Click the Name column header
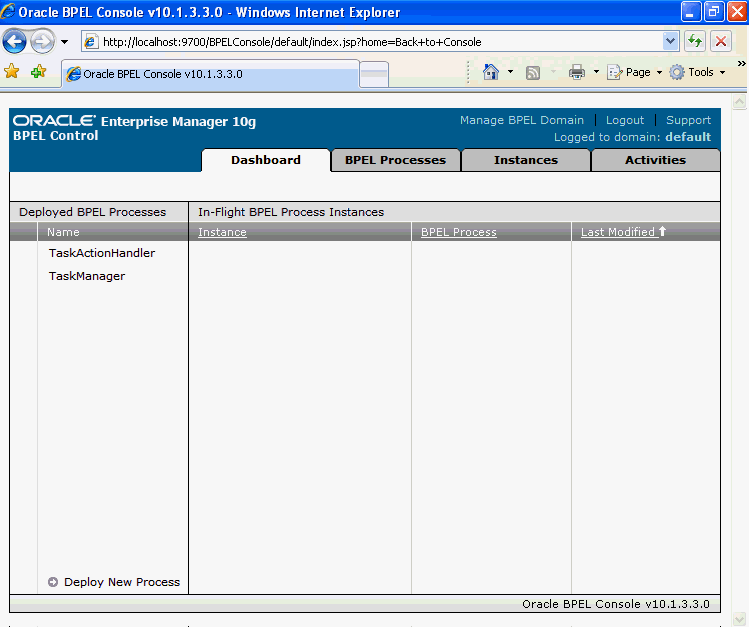This screenshot has height=627, width=749. pyautogui.click(x=63, y=232)
